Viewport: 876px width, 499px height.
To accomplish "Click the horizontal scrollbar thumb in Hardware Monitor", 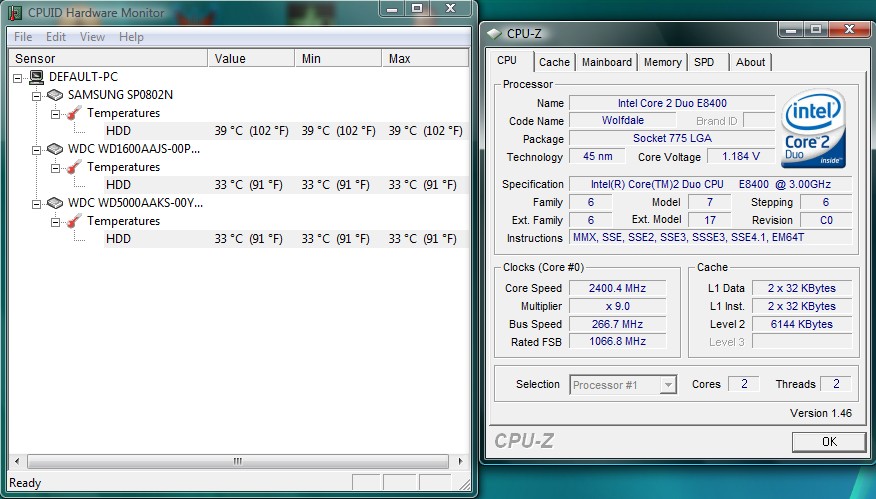I will coord(238,462).
